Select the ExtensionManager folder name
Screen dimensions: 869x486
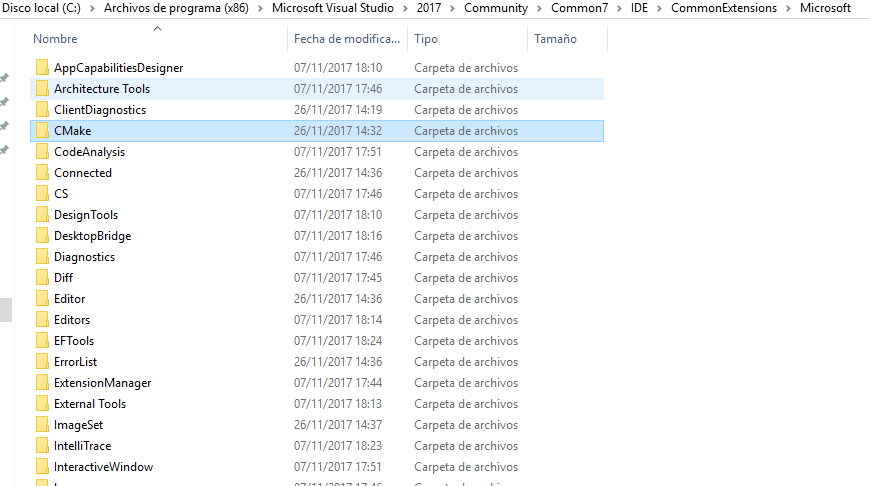[103, 383]
